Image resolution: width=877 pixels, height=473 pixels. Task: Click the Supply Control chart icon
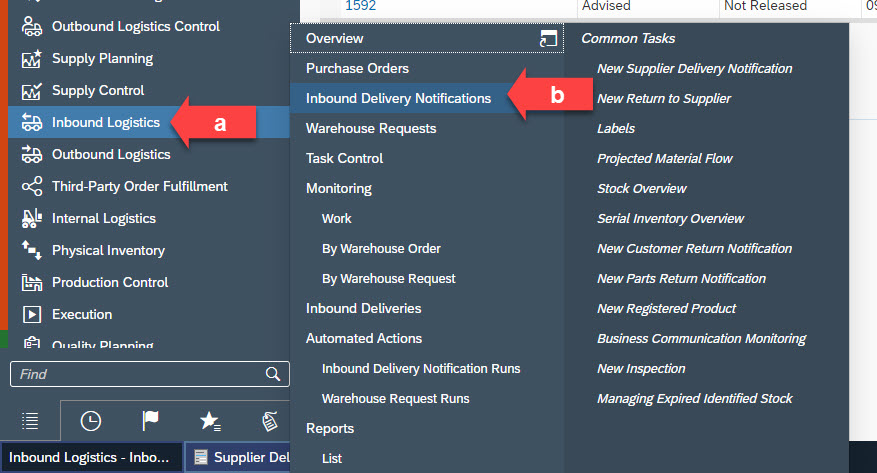31,91
